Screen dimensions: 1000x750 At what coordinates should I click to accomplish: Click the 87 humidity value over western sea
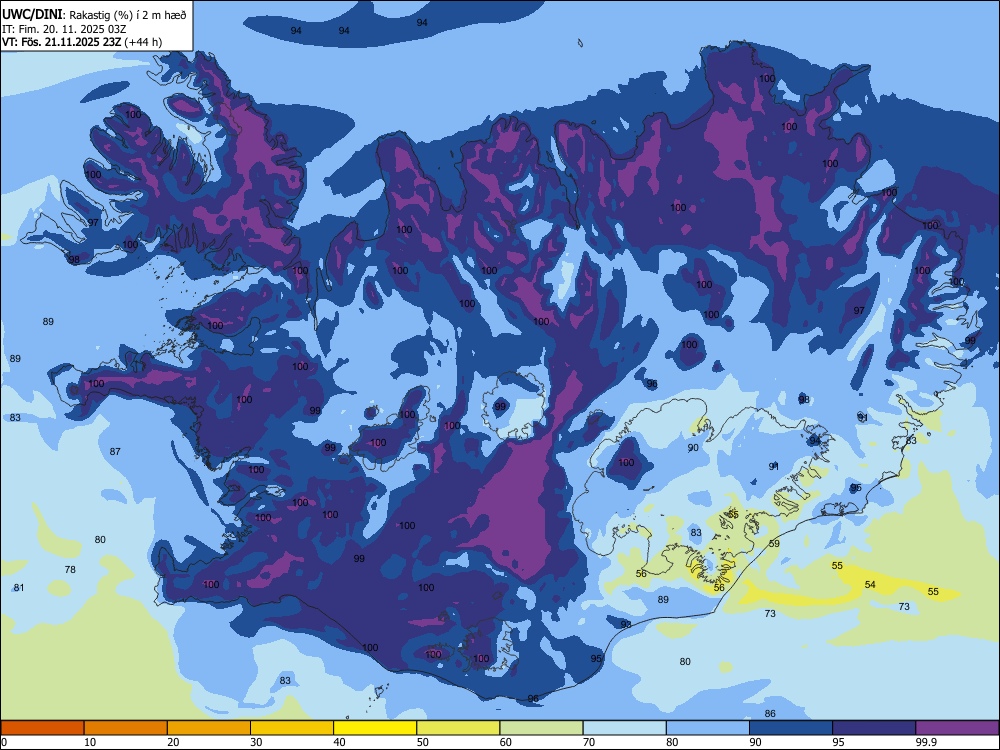point(115,452)
